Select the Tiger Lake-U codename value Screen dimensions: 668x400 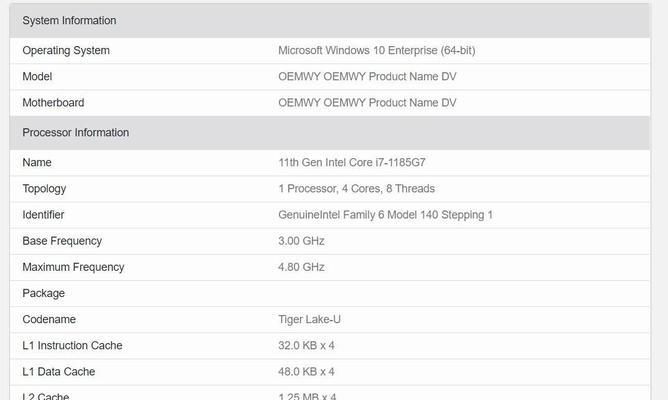coord(310,319)
